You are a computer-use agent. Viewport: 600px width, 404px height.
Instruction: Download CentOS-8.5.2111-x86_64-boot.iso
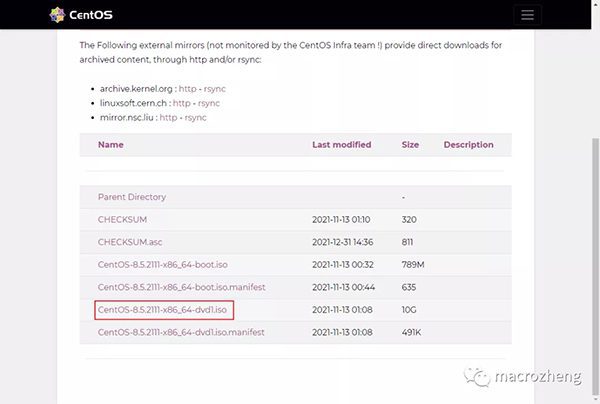[x=163, y=265]
